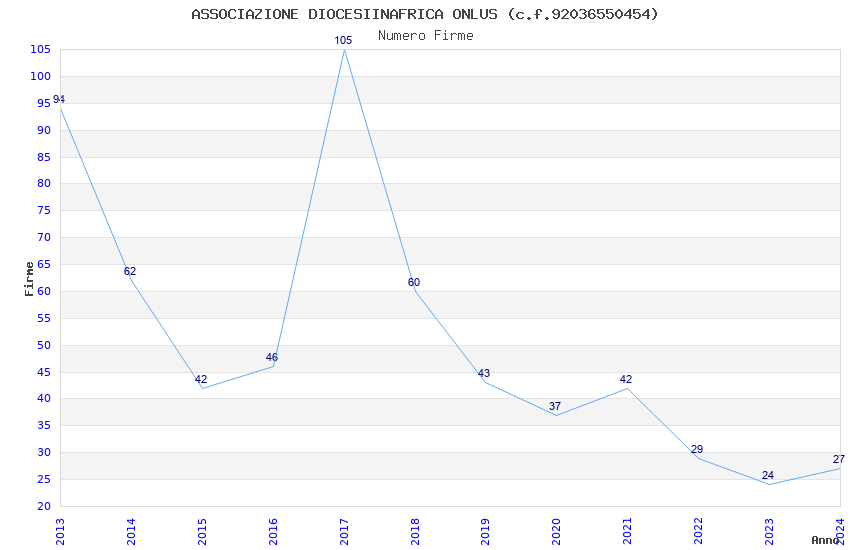The height and width of the screenshot is (550, 850).
Task: Click the 2016 year tick label
Action: click(273, 532)
